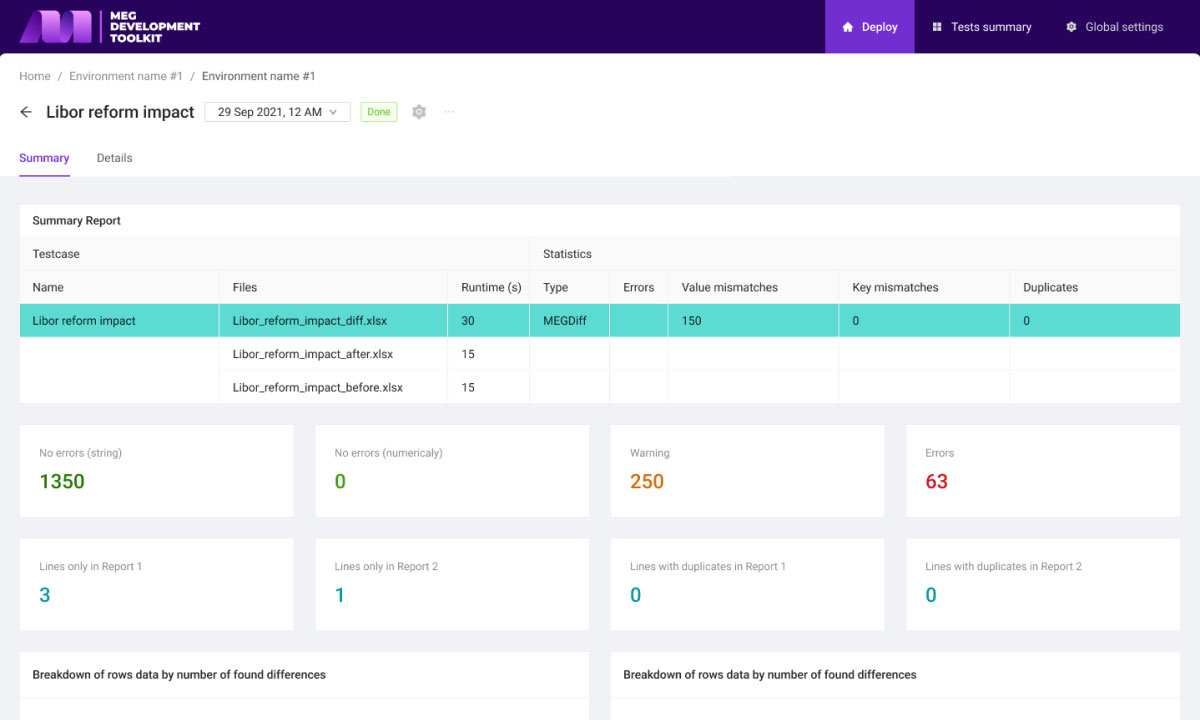Click the MEG Development Toolkit logo

coord(110,27)
